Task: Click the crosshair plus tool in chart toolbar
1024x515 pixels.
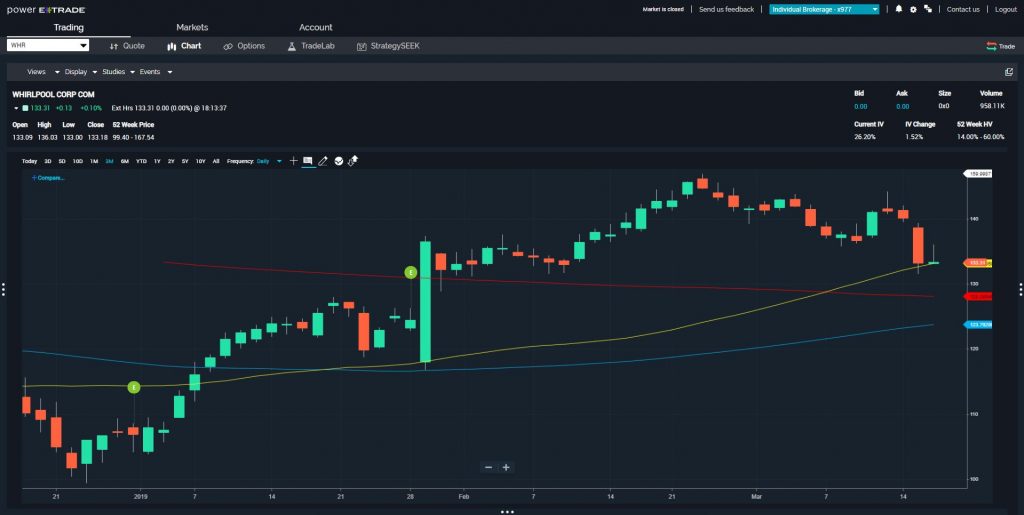Action: [293, 161]
